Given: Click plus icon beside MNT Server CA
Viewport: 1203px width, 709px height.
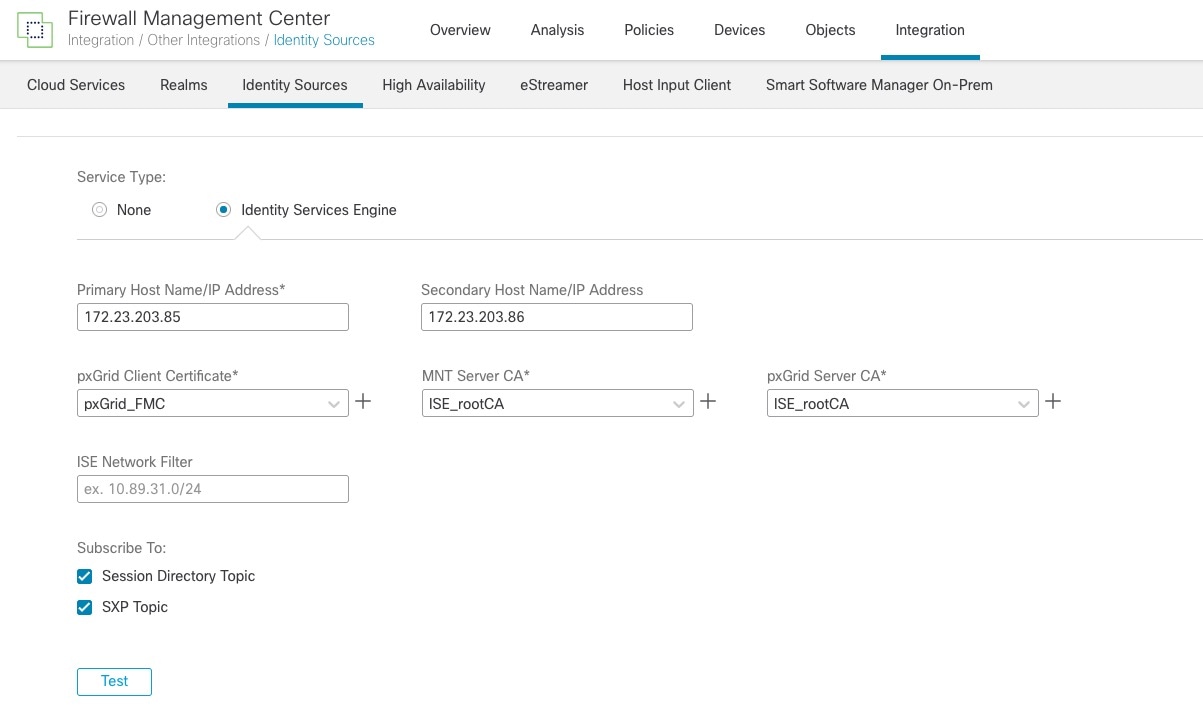Looking at the screenshot, I should point(708,402).
